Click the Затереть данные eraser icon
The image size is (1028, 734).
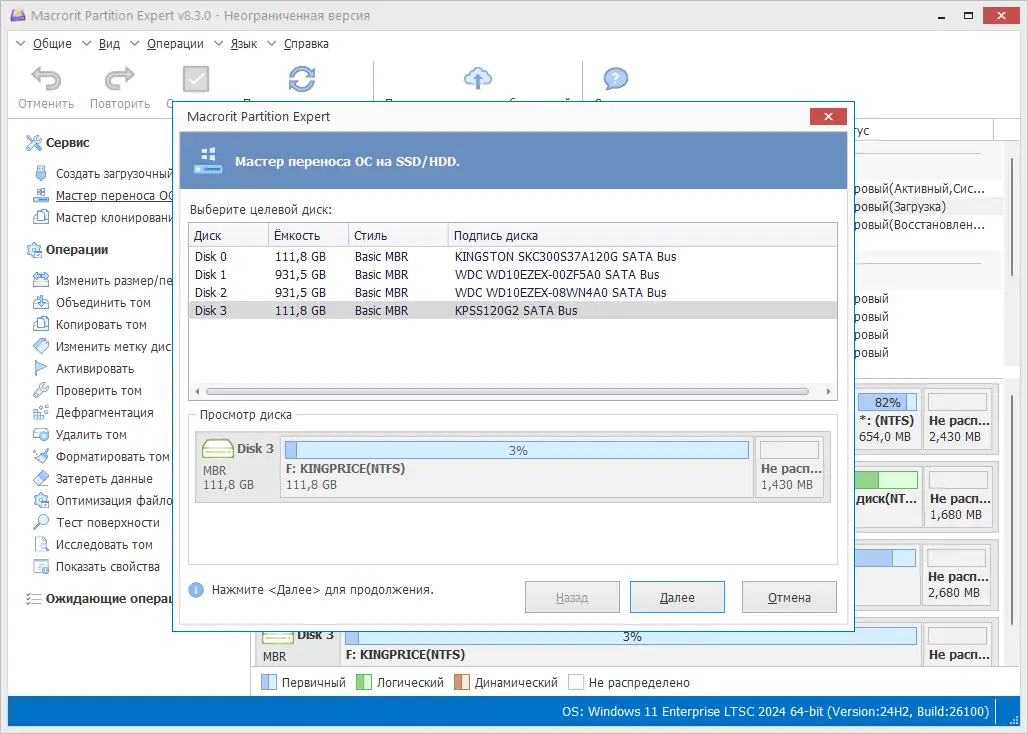point(41,478)
